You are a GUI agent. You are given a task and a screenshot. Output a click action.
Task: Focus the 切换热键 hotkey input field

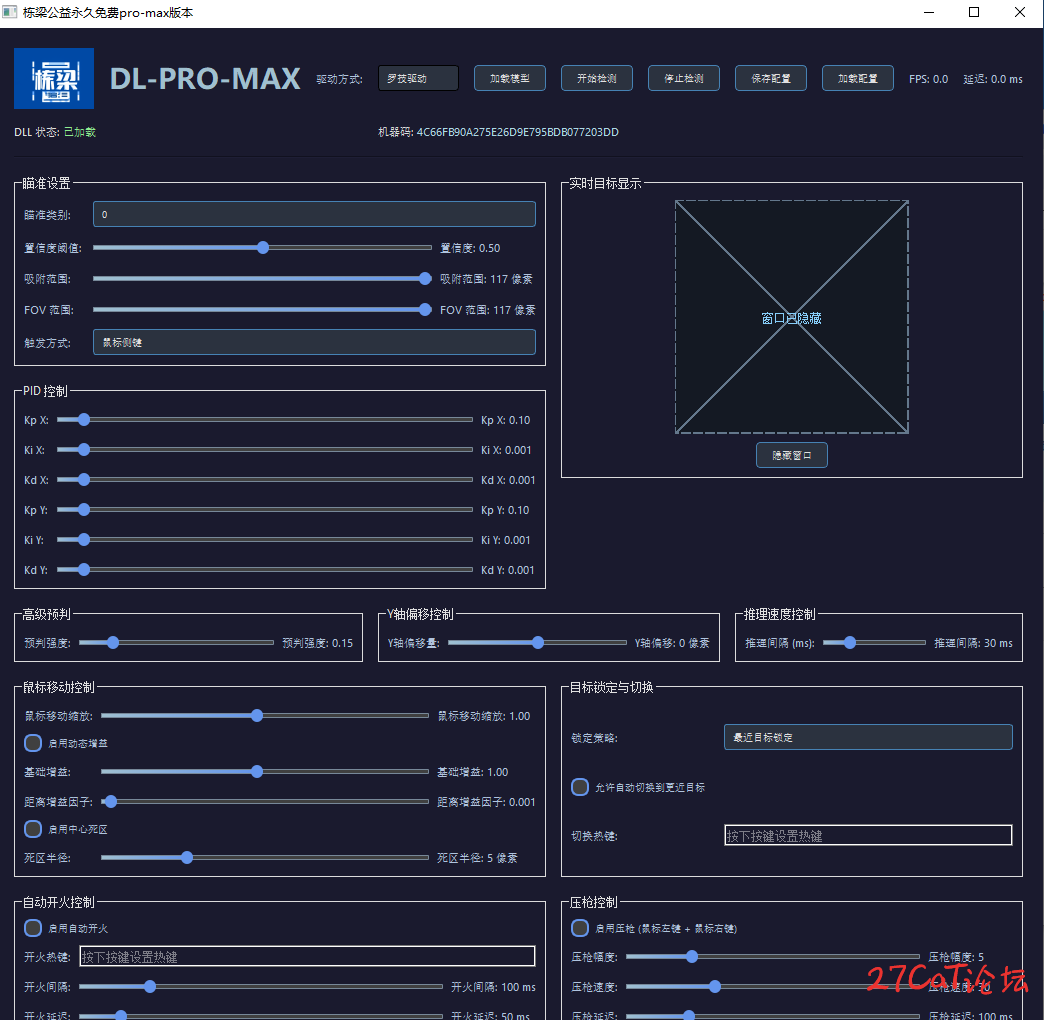[868, 835]
